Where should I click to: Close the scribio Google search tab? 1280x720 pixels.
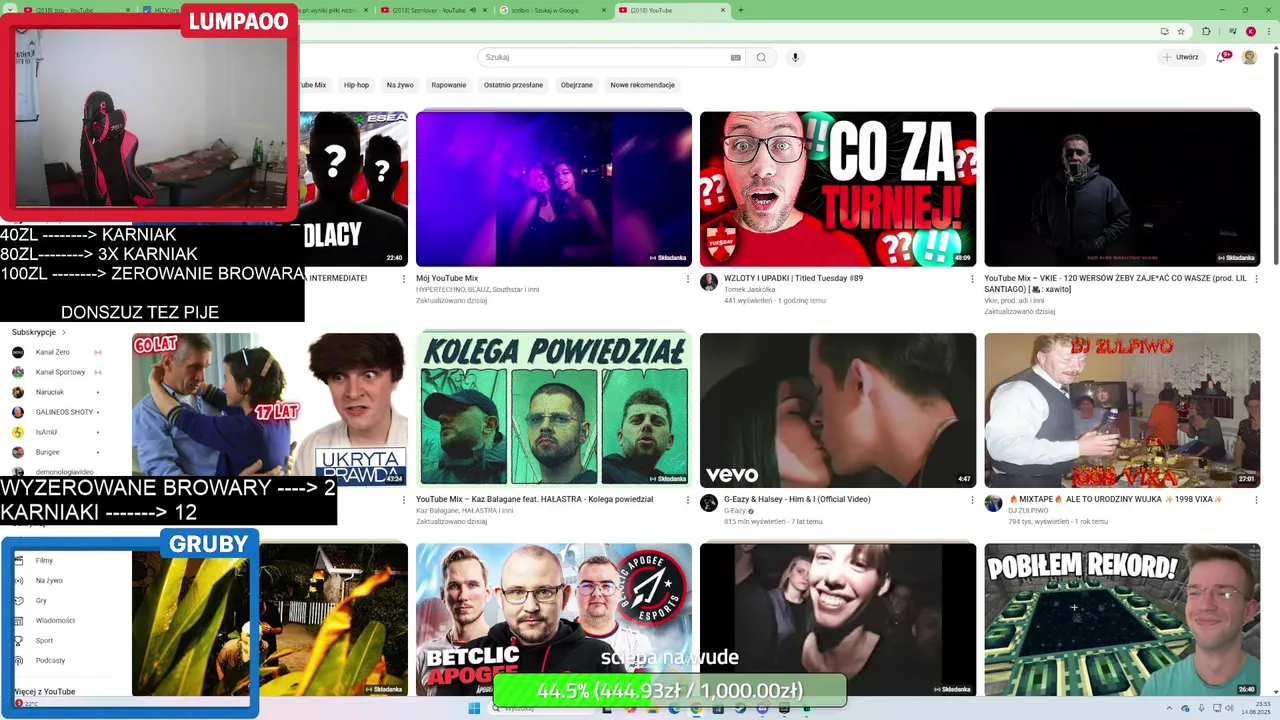click(604, 10)
